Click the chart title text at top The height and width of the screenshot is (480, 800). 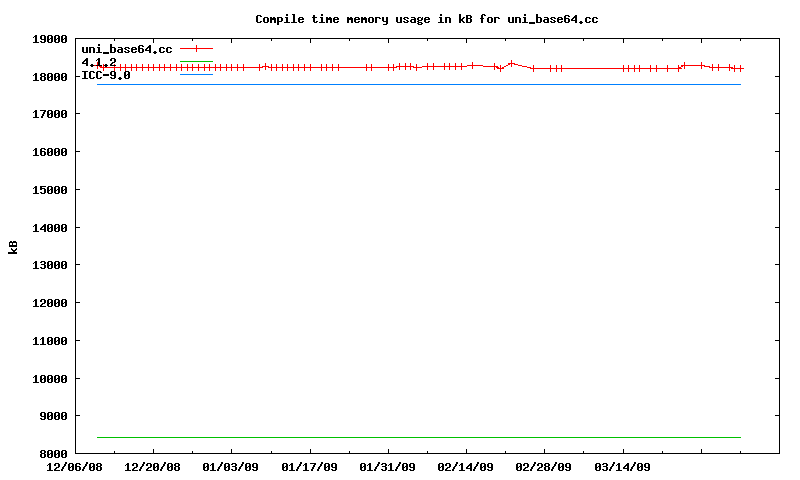[x=427, y=19]
